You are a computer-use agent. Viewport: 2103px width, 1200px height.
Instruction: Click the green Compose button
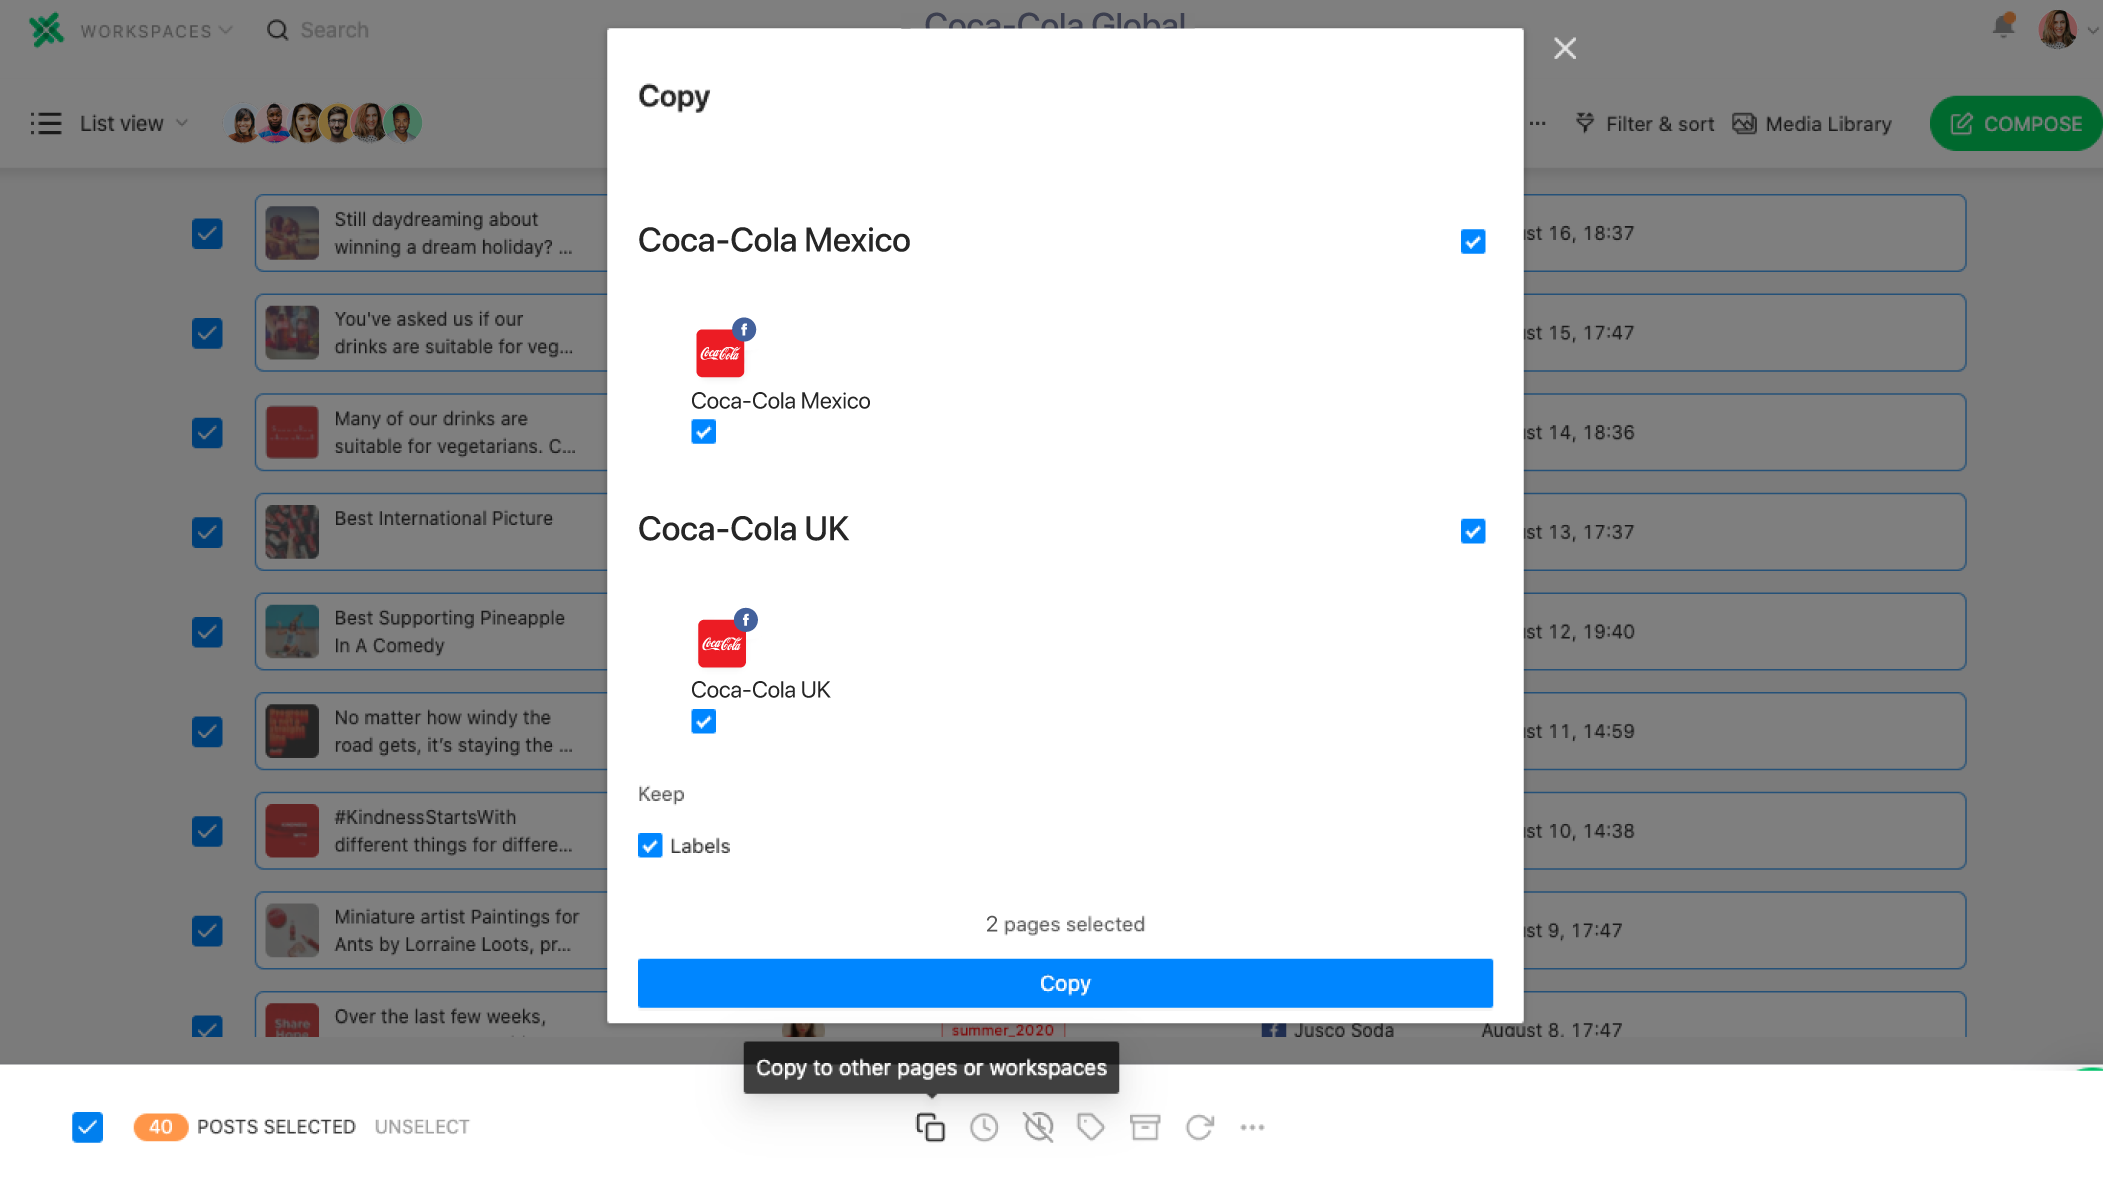(2016, 123)
